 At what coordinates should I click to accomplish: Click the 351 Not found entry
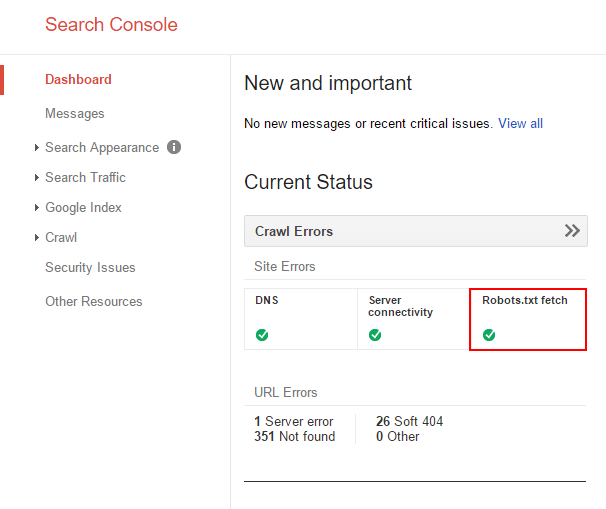click(x=294, y=436)
